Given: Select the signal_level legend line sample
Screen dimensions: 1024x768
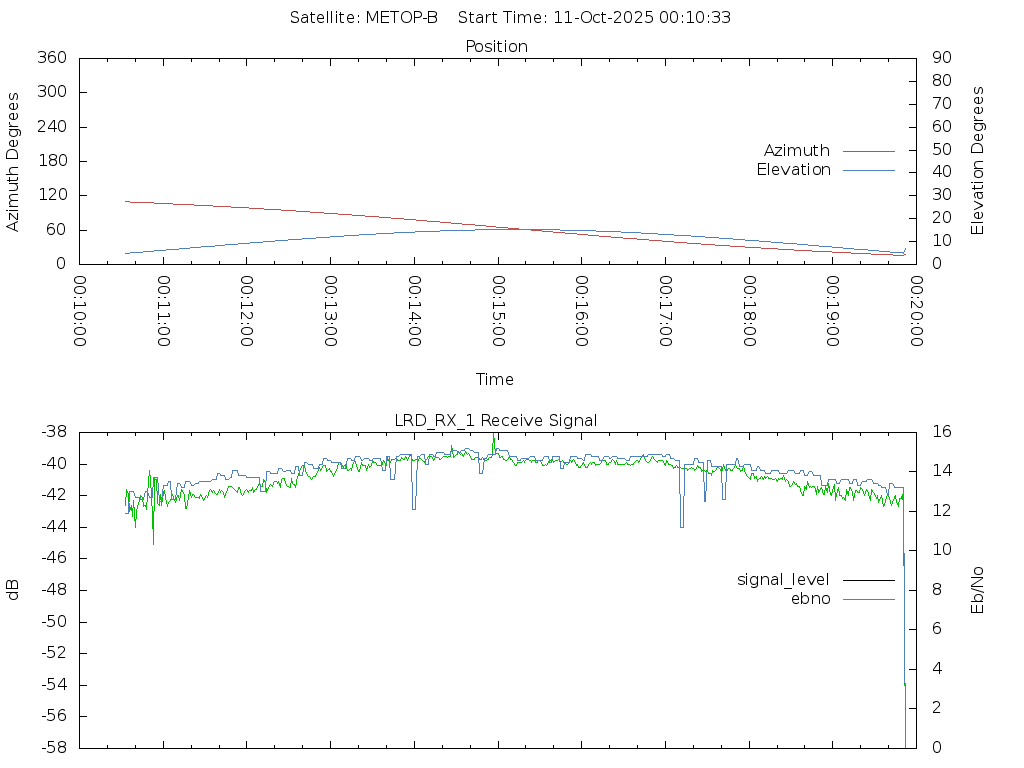Looking at the screenshot, I should click(x=868, y=580).
